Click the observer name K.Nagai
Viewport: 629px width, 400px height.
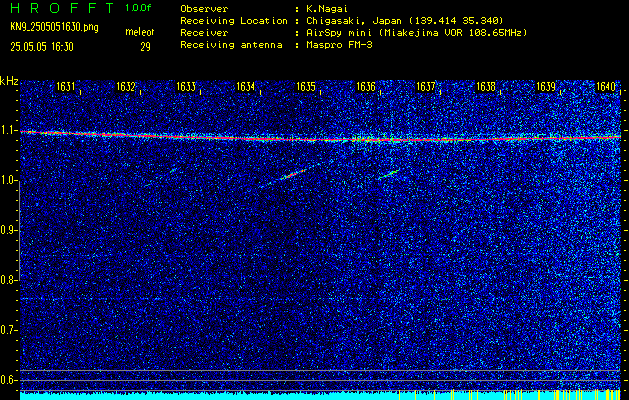(x=327, y=9)
